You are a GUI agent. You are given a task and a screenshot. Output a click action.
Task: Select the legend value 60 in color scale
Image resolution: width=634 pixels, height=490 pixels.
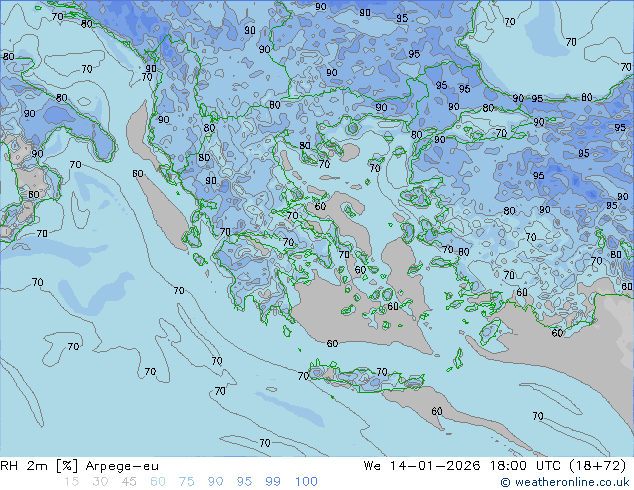coord(158,482)
